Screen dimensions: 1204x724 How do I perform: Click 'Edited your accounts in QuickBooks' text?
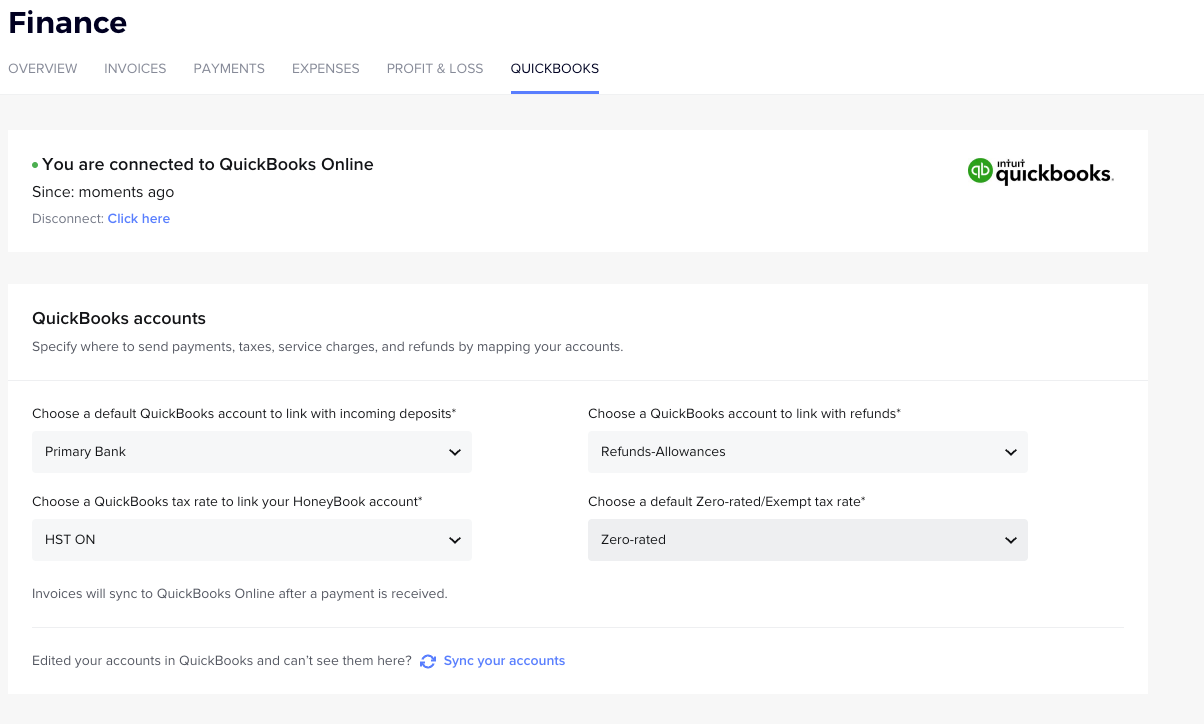click(222, 661)
